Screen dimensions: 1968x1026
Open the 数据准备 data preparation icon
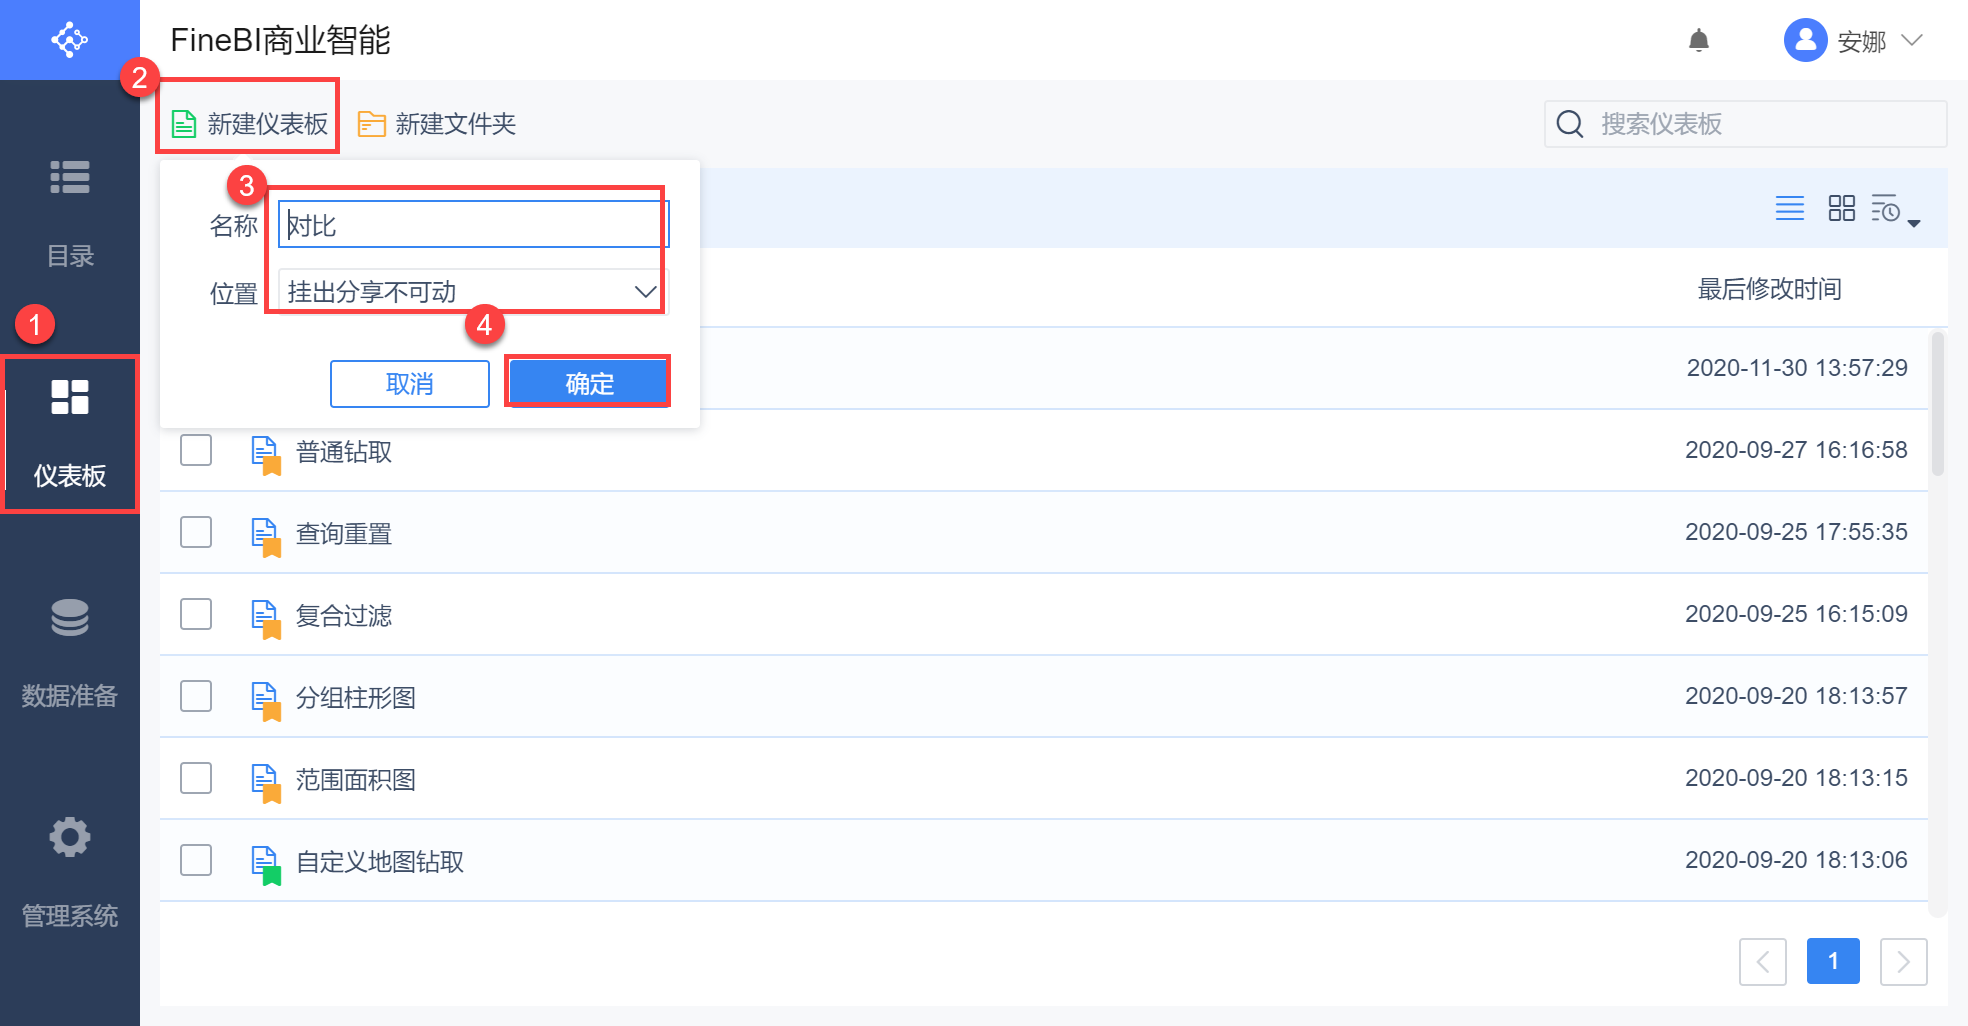pos(70,619)
